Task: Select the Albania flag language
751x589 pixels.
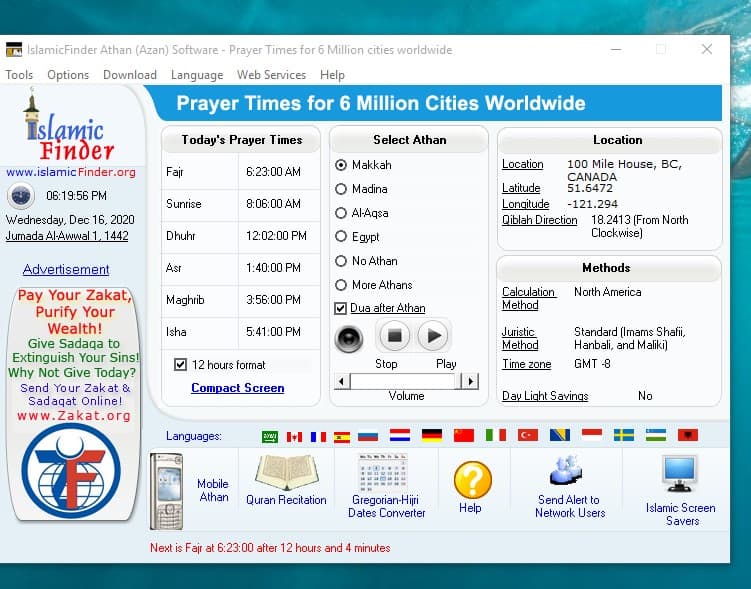Action: [x=688, y=435]
